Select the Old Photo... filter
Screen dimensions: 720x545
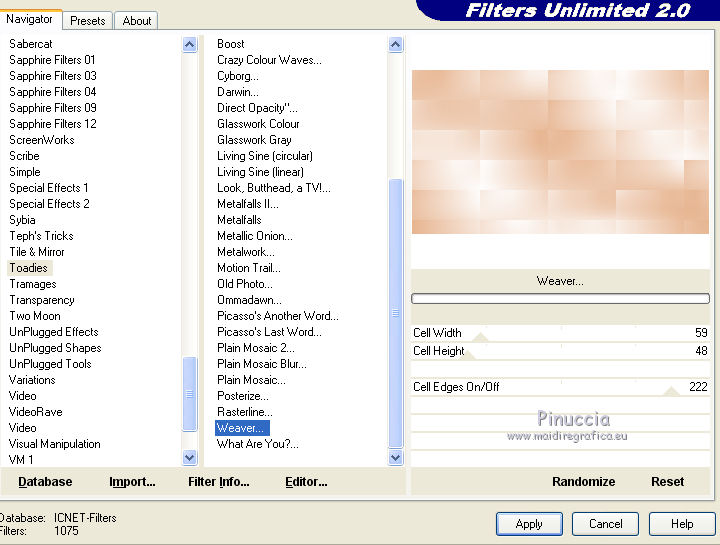[244, 284]
